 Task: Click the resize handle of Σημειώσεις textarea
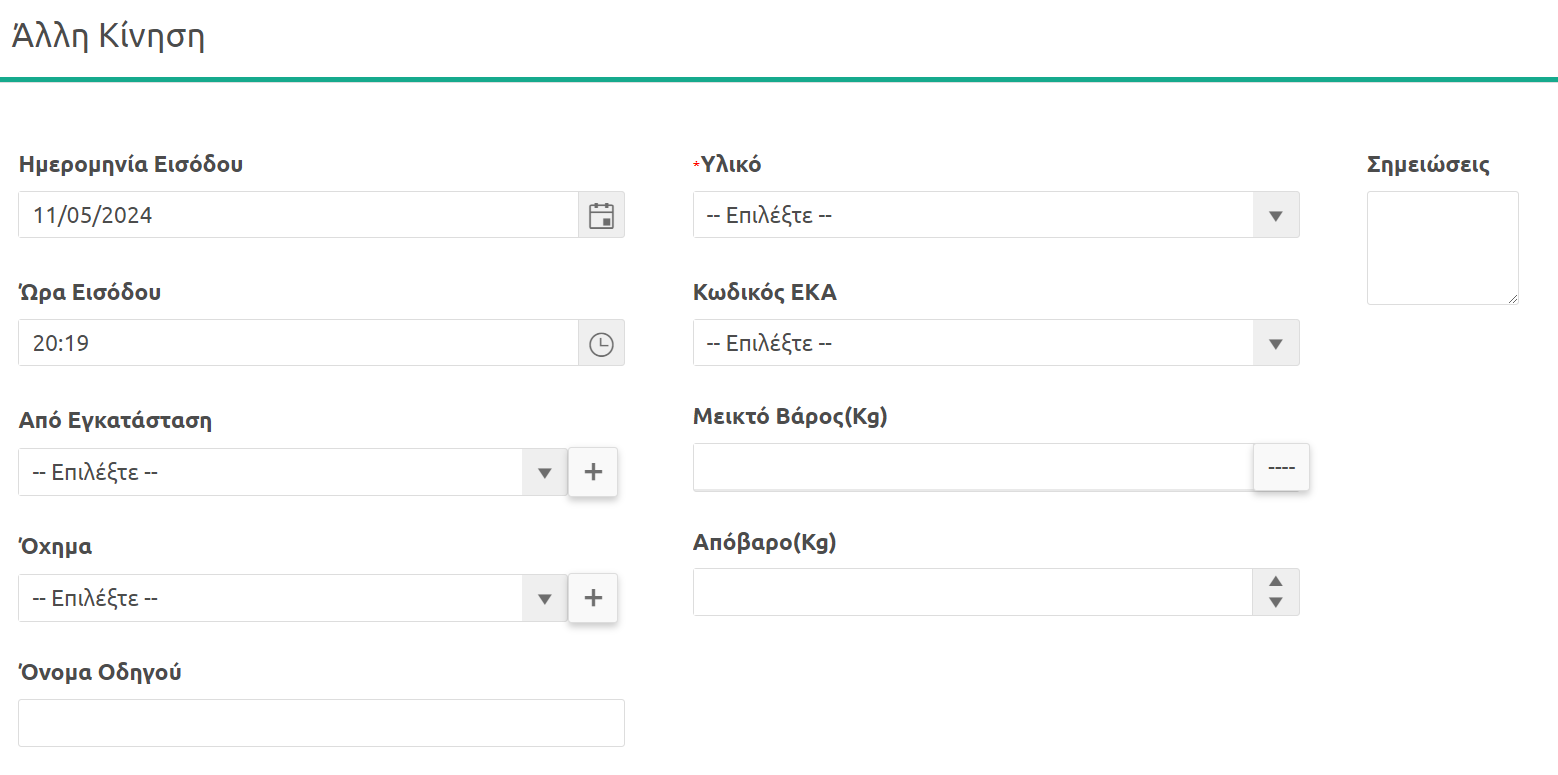[x=1513, y=298]
